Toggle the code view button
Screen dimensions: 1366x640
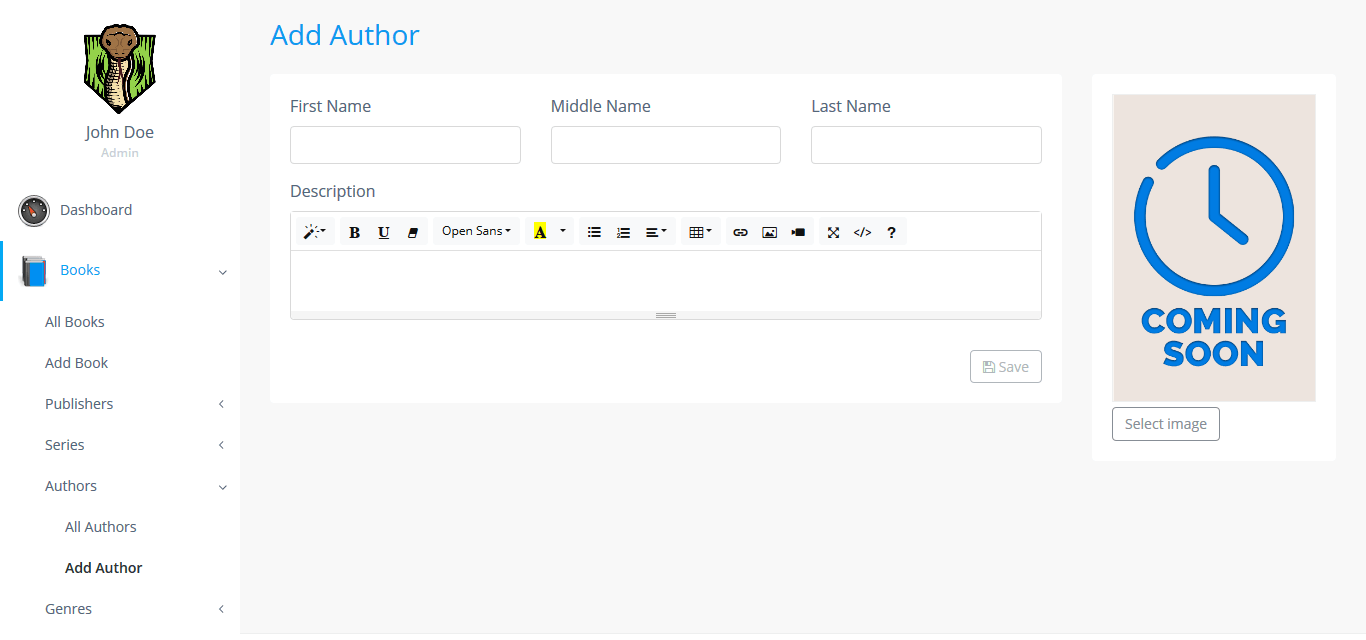coord(862,232)
